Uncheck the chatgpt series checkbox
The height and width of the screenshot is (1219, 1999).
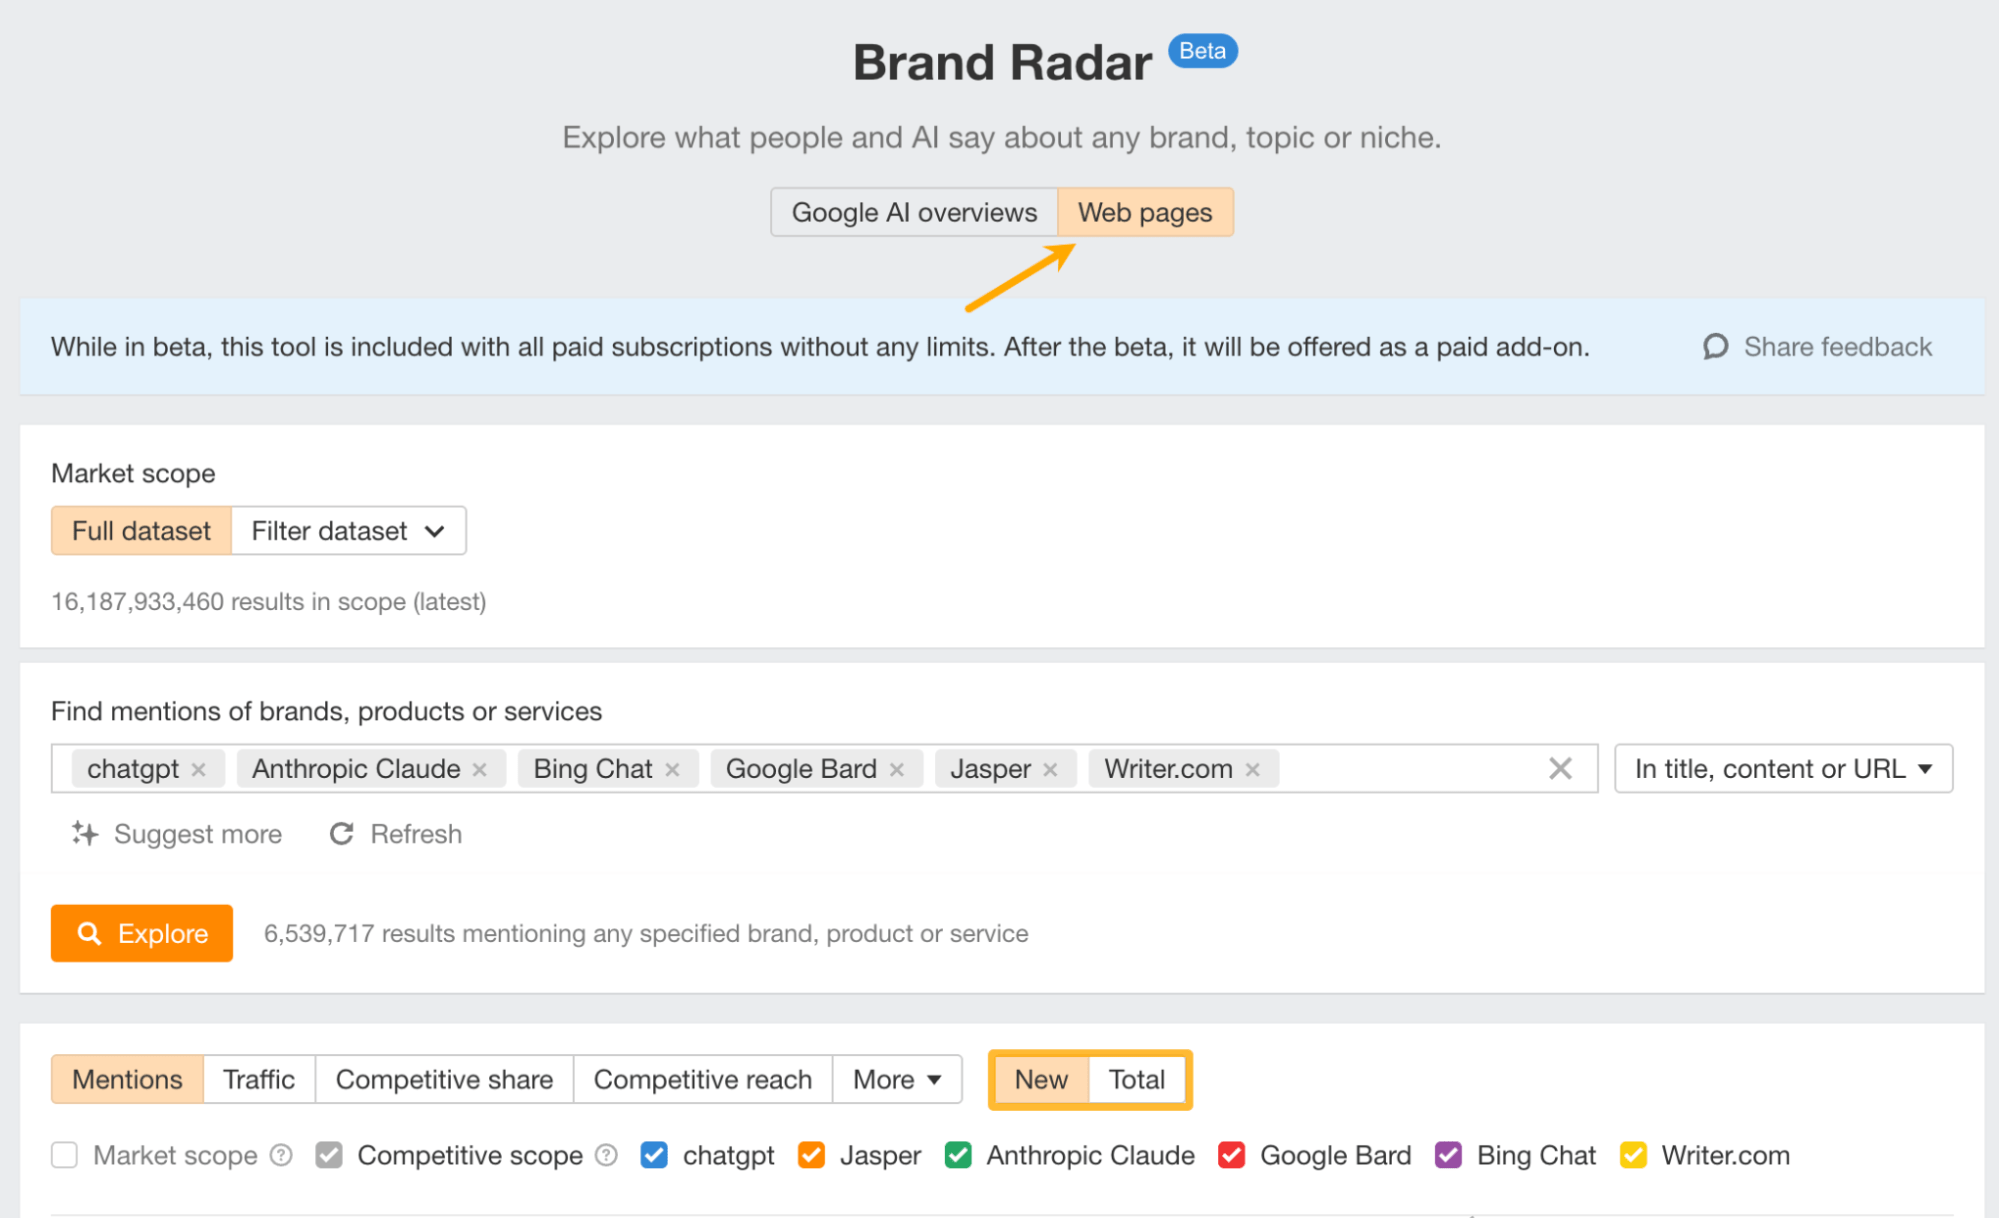[x=654, y=1155]
